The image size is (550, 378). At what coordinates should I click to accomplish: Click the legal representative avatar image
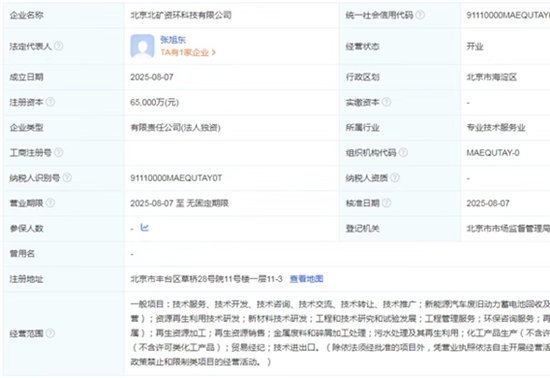142,46
